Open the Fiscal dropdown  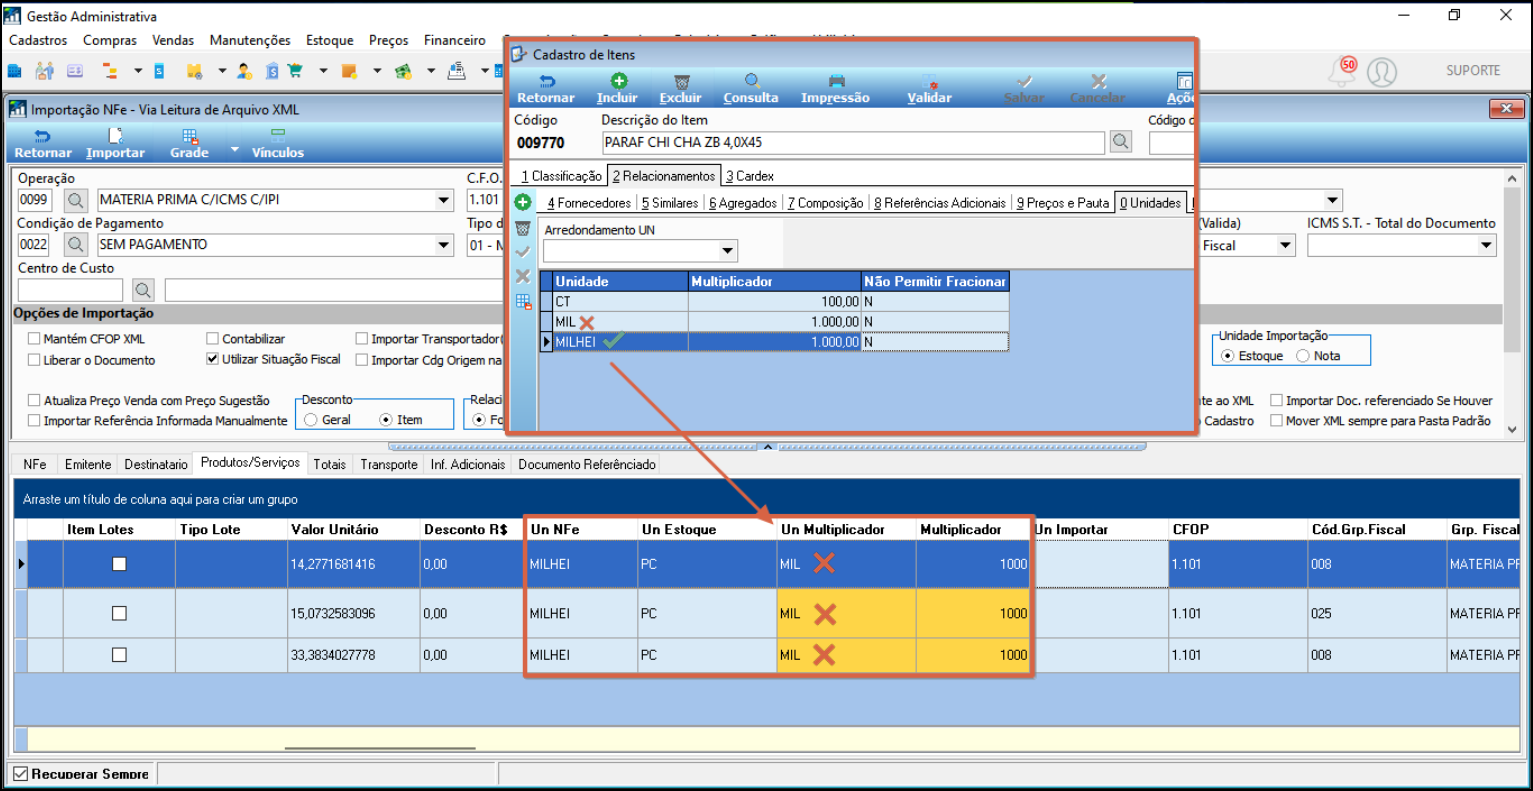coord(1286,245)
